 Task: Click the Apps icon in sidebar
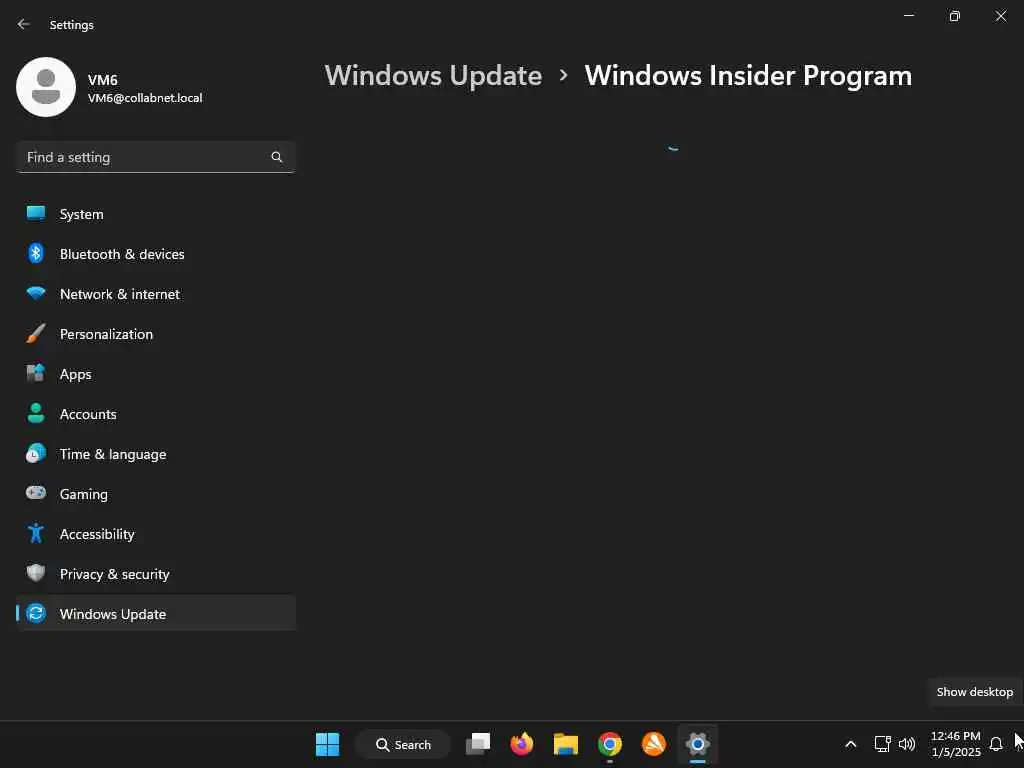36,373
